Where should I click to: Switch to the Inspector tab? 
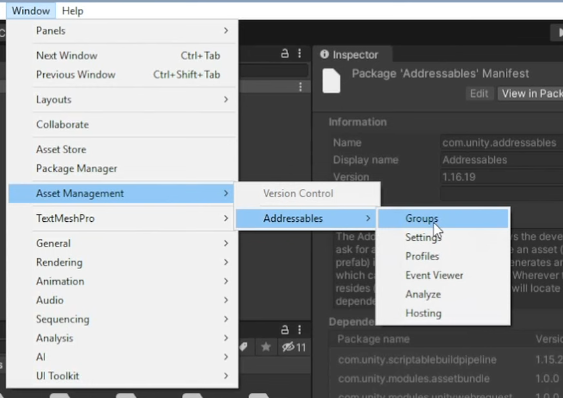352,55
